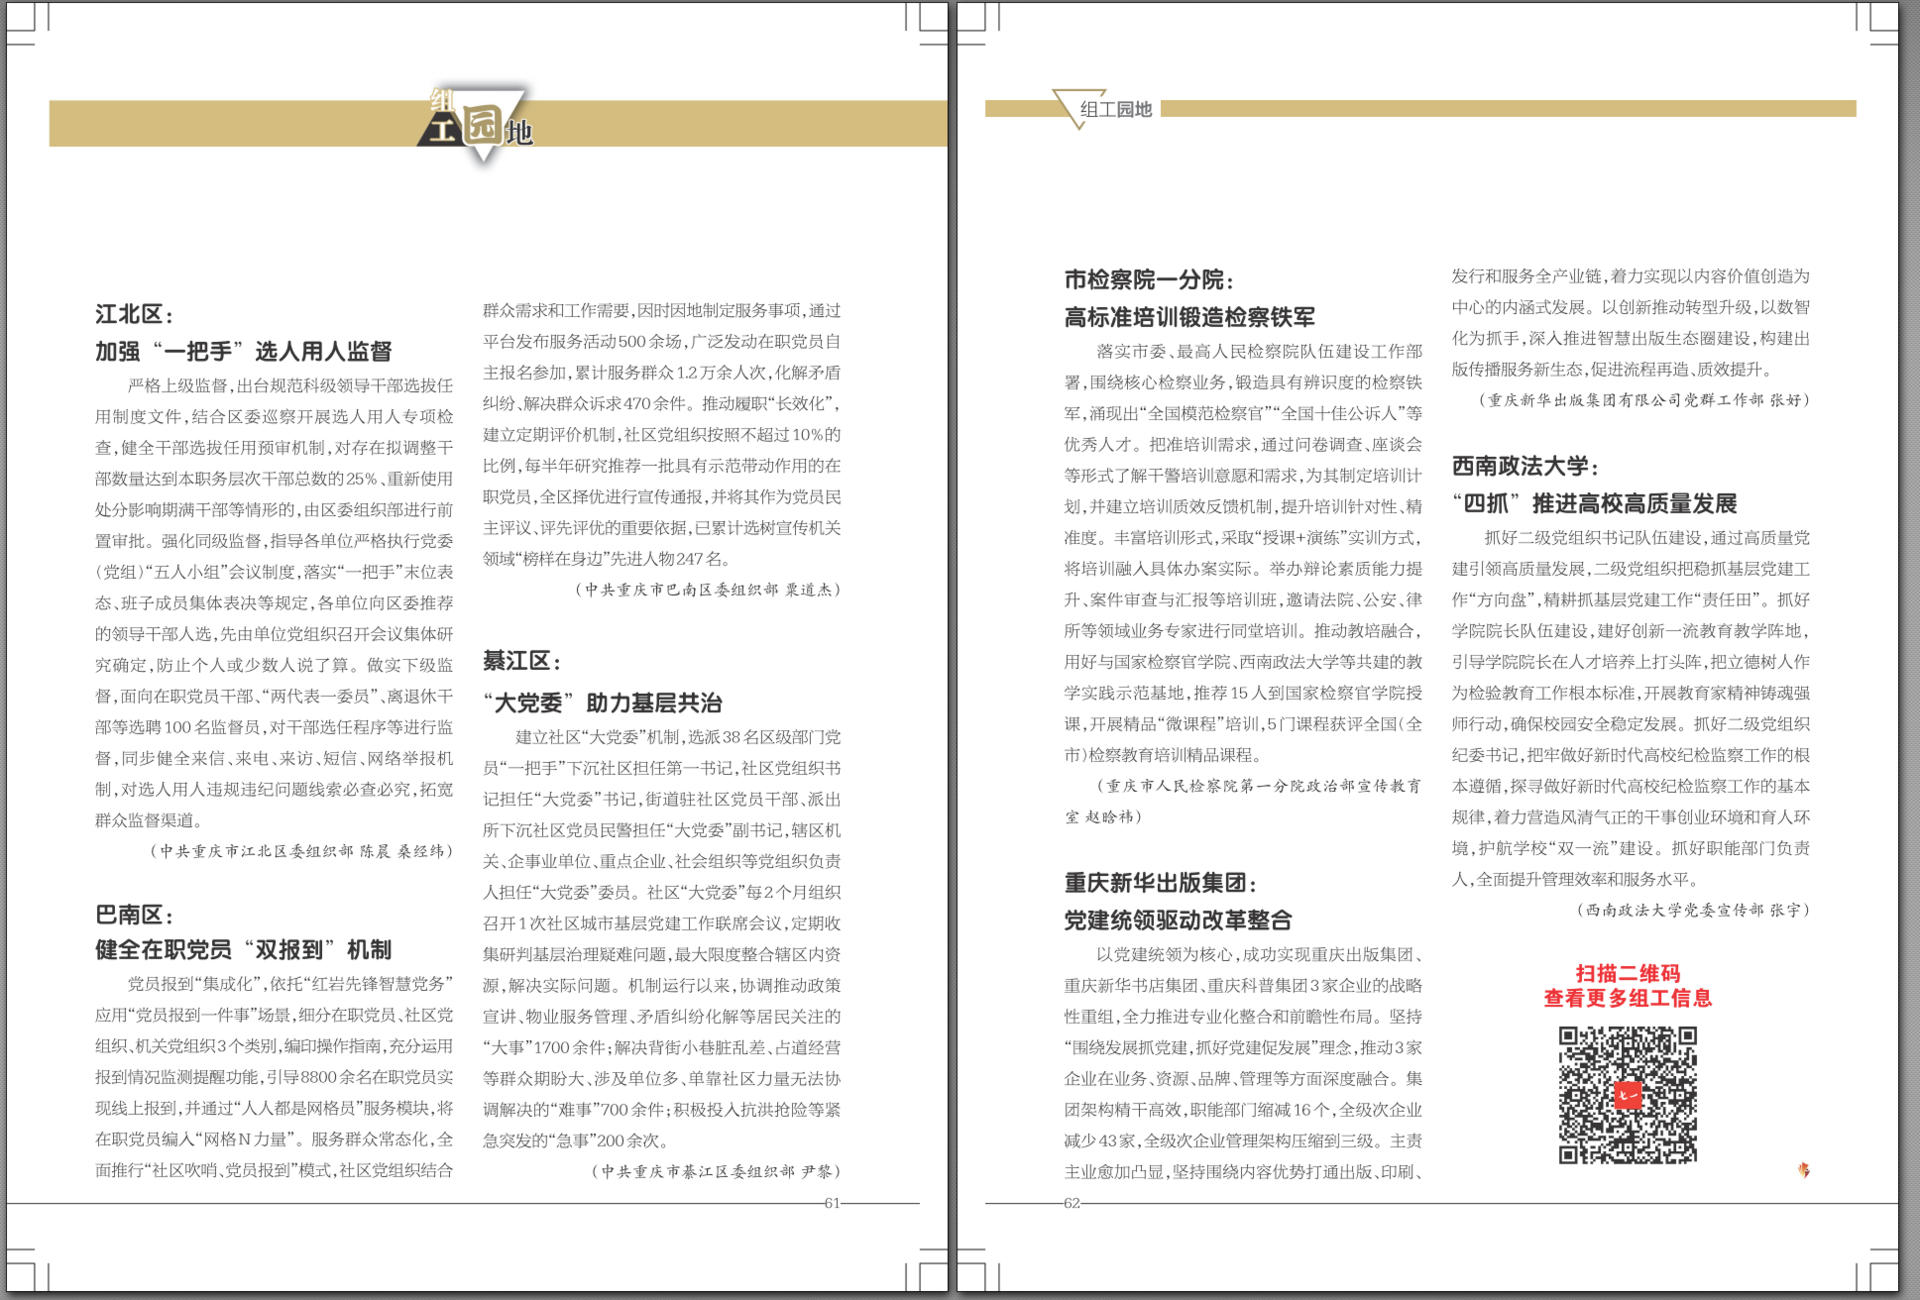This screenshot has width=1920, height=1300.
Task: Click the red text 扫描二维码
Action: 1627,973
